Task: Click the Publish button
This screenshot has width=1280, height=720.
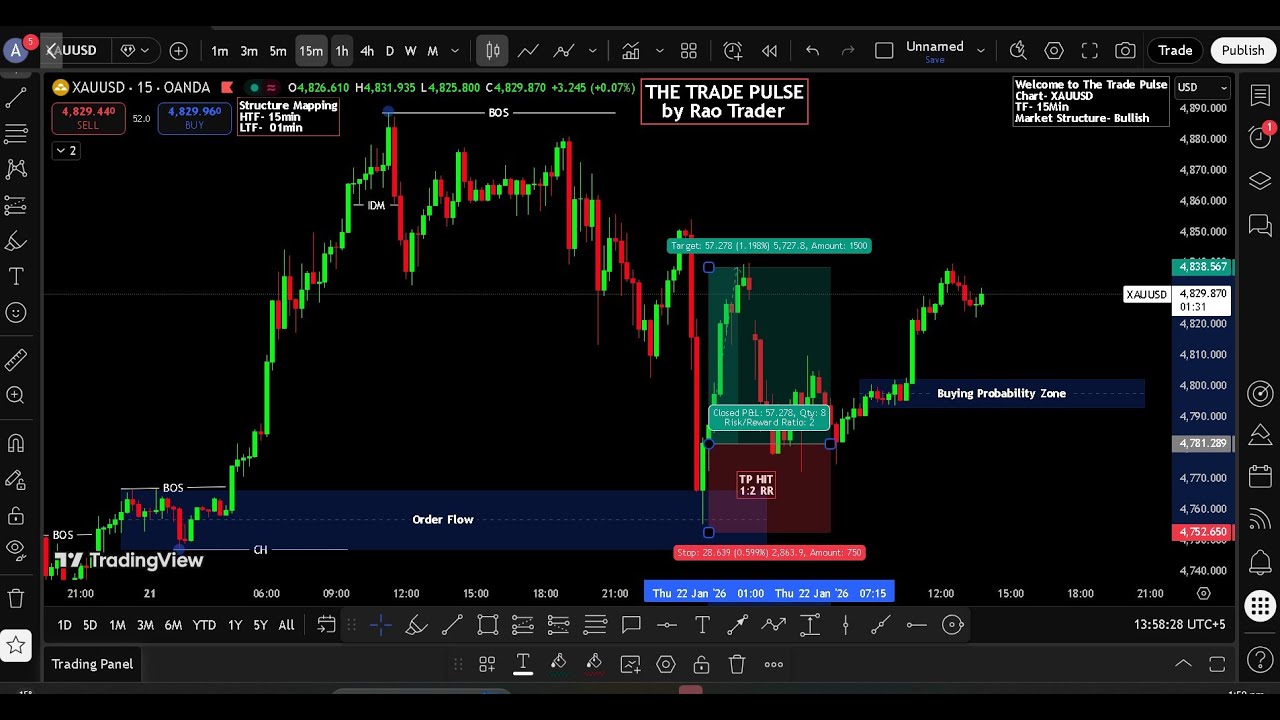Action: tap(1243, 51)
